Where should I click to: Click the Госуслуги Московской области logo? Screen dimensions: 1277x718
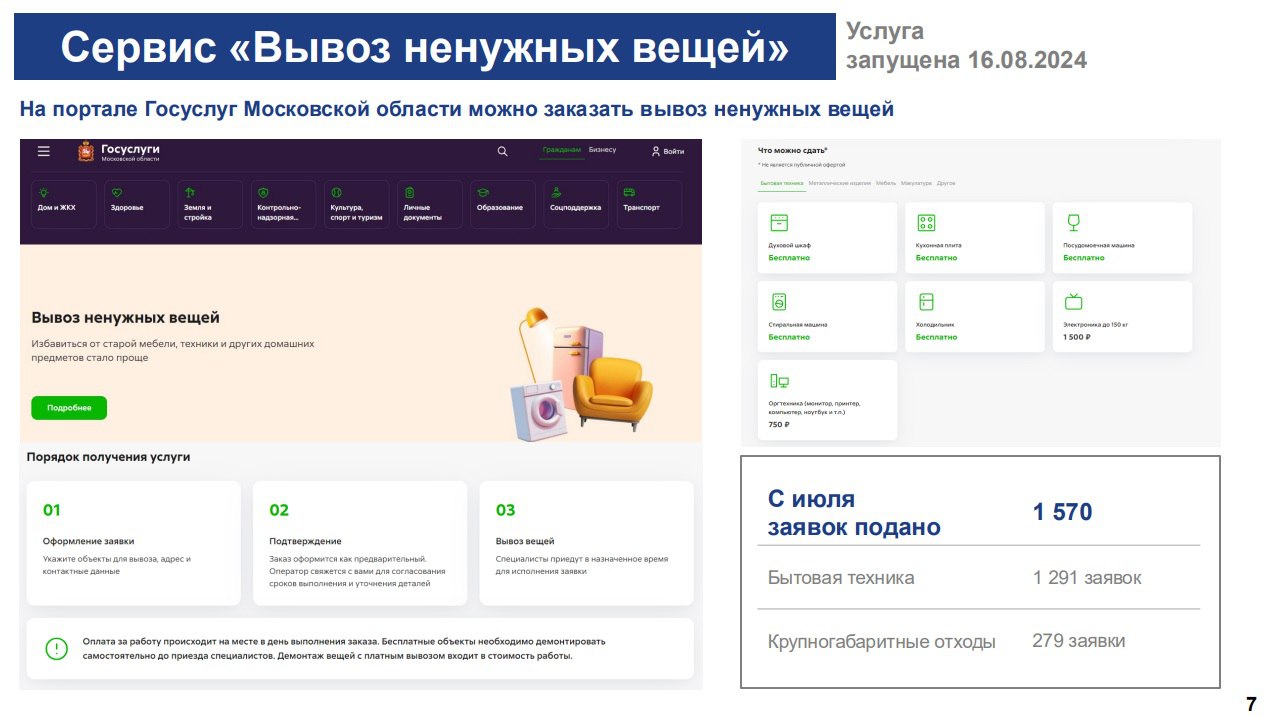[x=119, y=152]
